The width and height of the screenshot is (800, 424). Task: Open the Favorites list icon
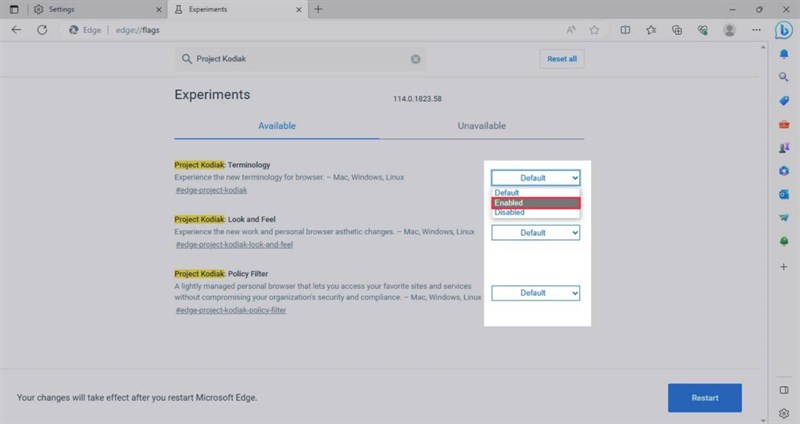coord(651,30)
